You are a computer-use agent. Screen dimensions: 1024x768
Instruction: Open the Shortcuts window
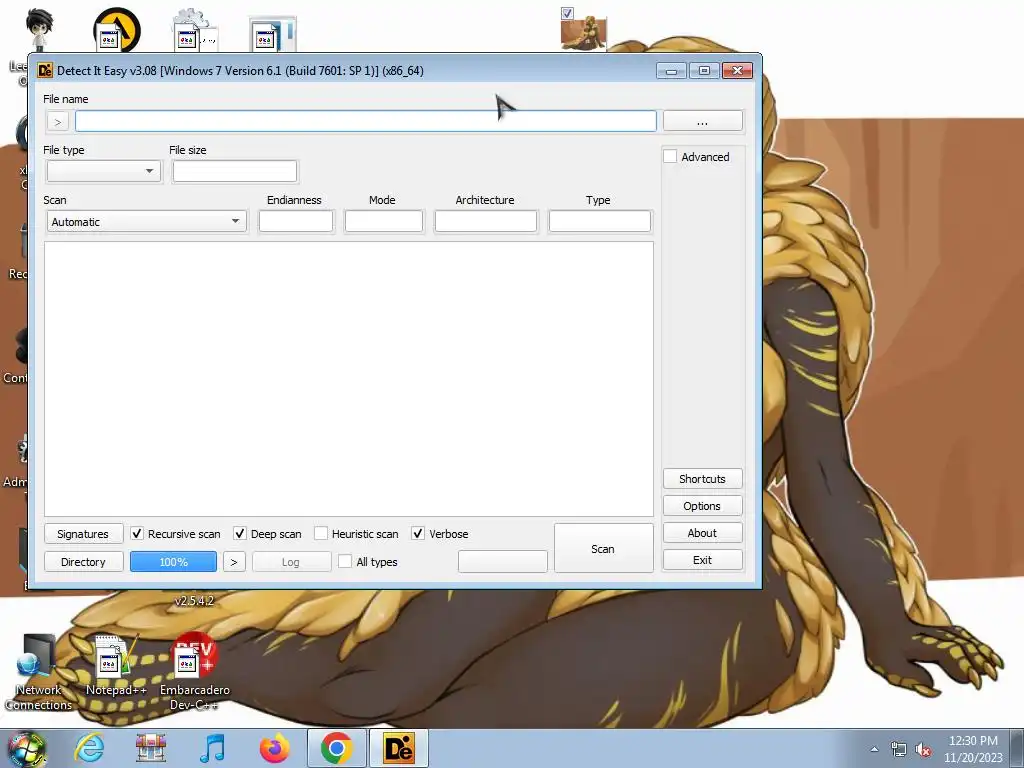click(x=703, y=479)
